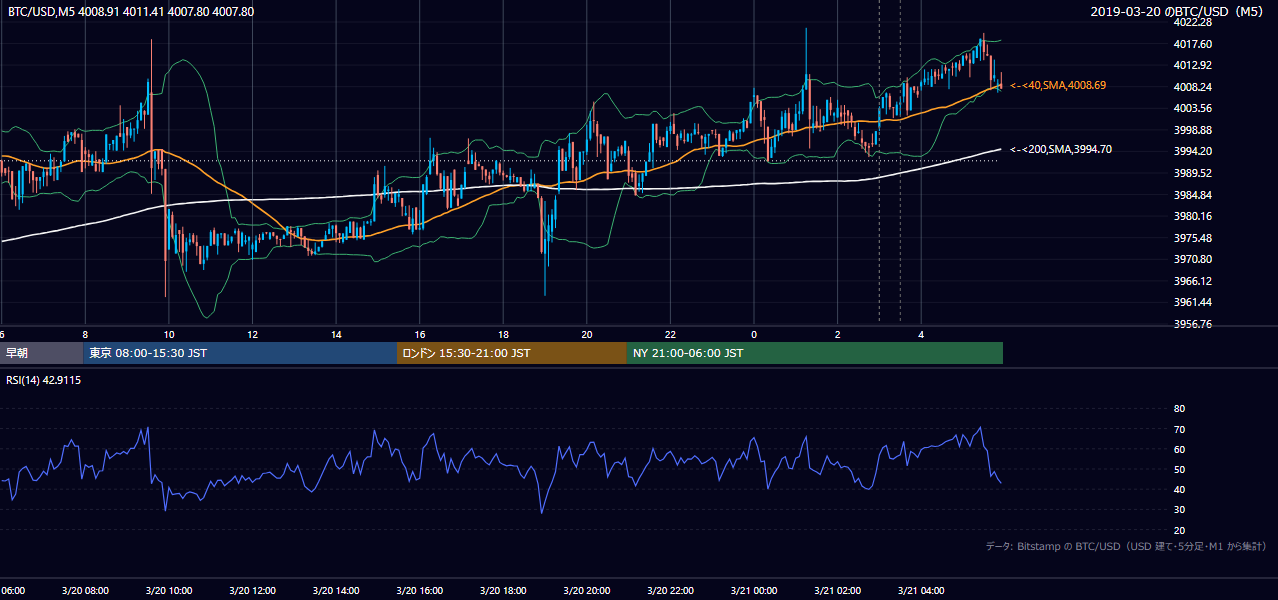Click hour label 12 under the price chart
This screenshot has height=600, width=1278.
coord(253,334)
